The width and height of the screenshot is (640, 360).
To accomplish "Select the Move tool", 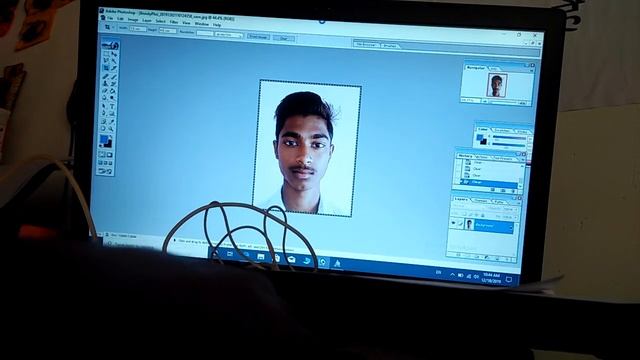I will (114, 54).
